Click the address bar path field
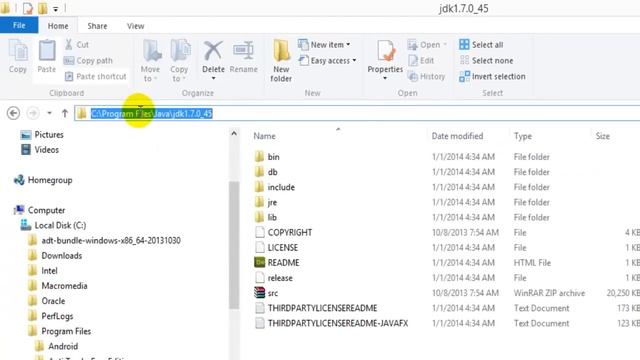640x360 pixels. coord(357,113)
